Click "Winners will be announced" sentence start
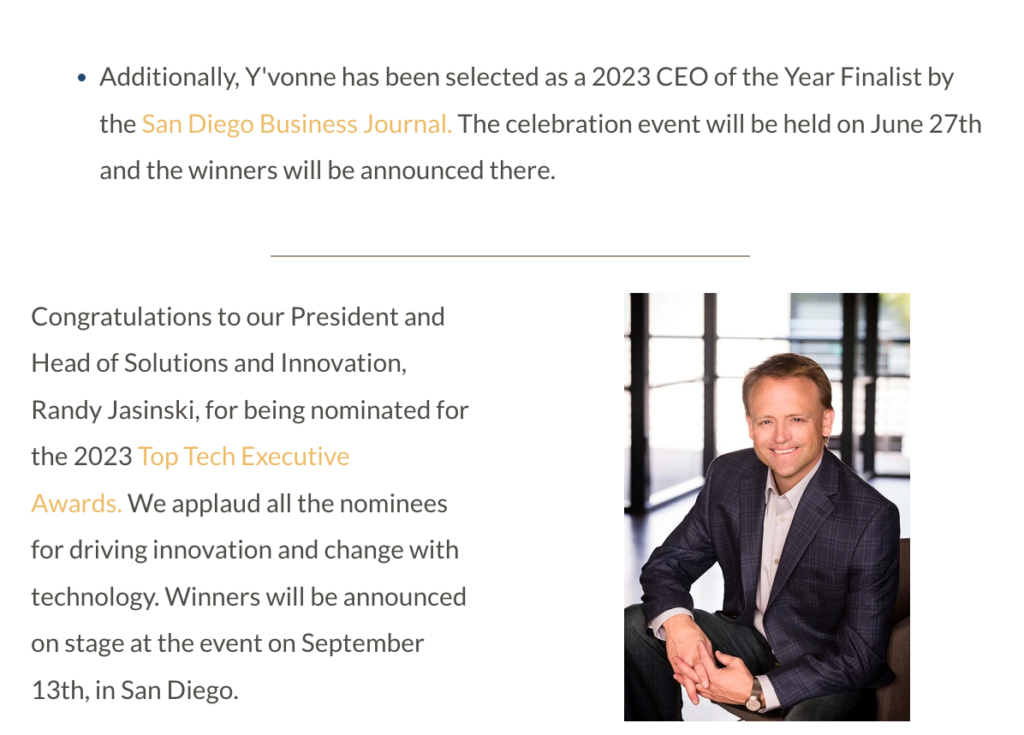The image size is (1024, 735). (315, 597)
